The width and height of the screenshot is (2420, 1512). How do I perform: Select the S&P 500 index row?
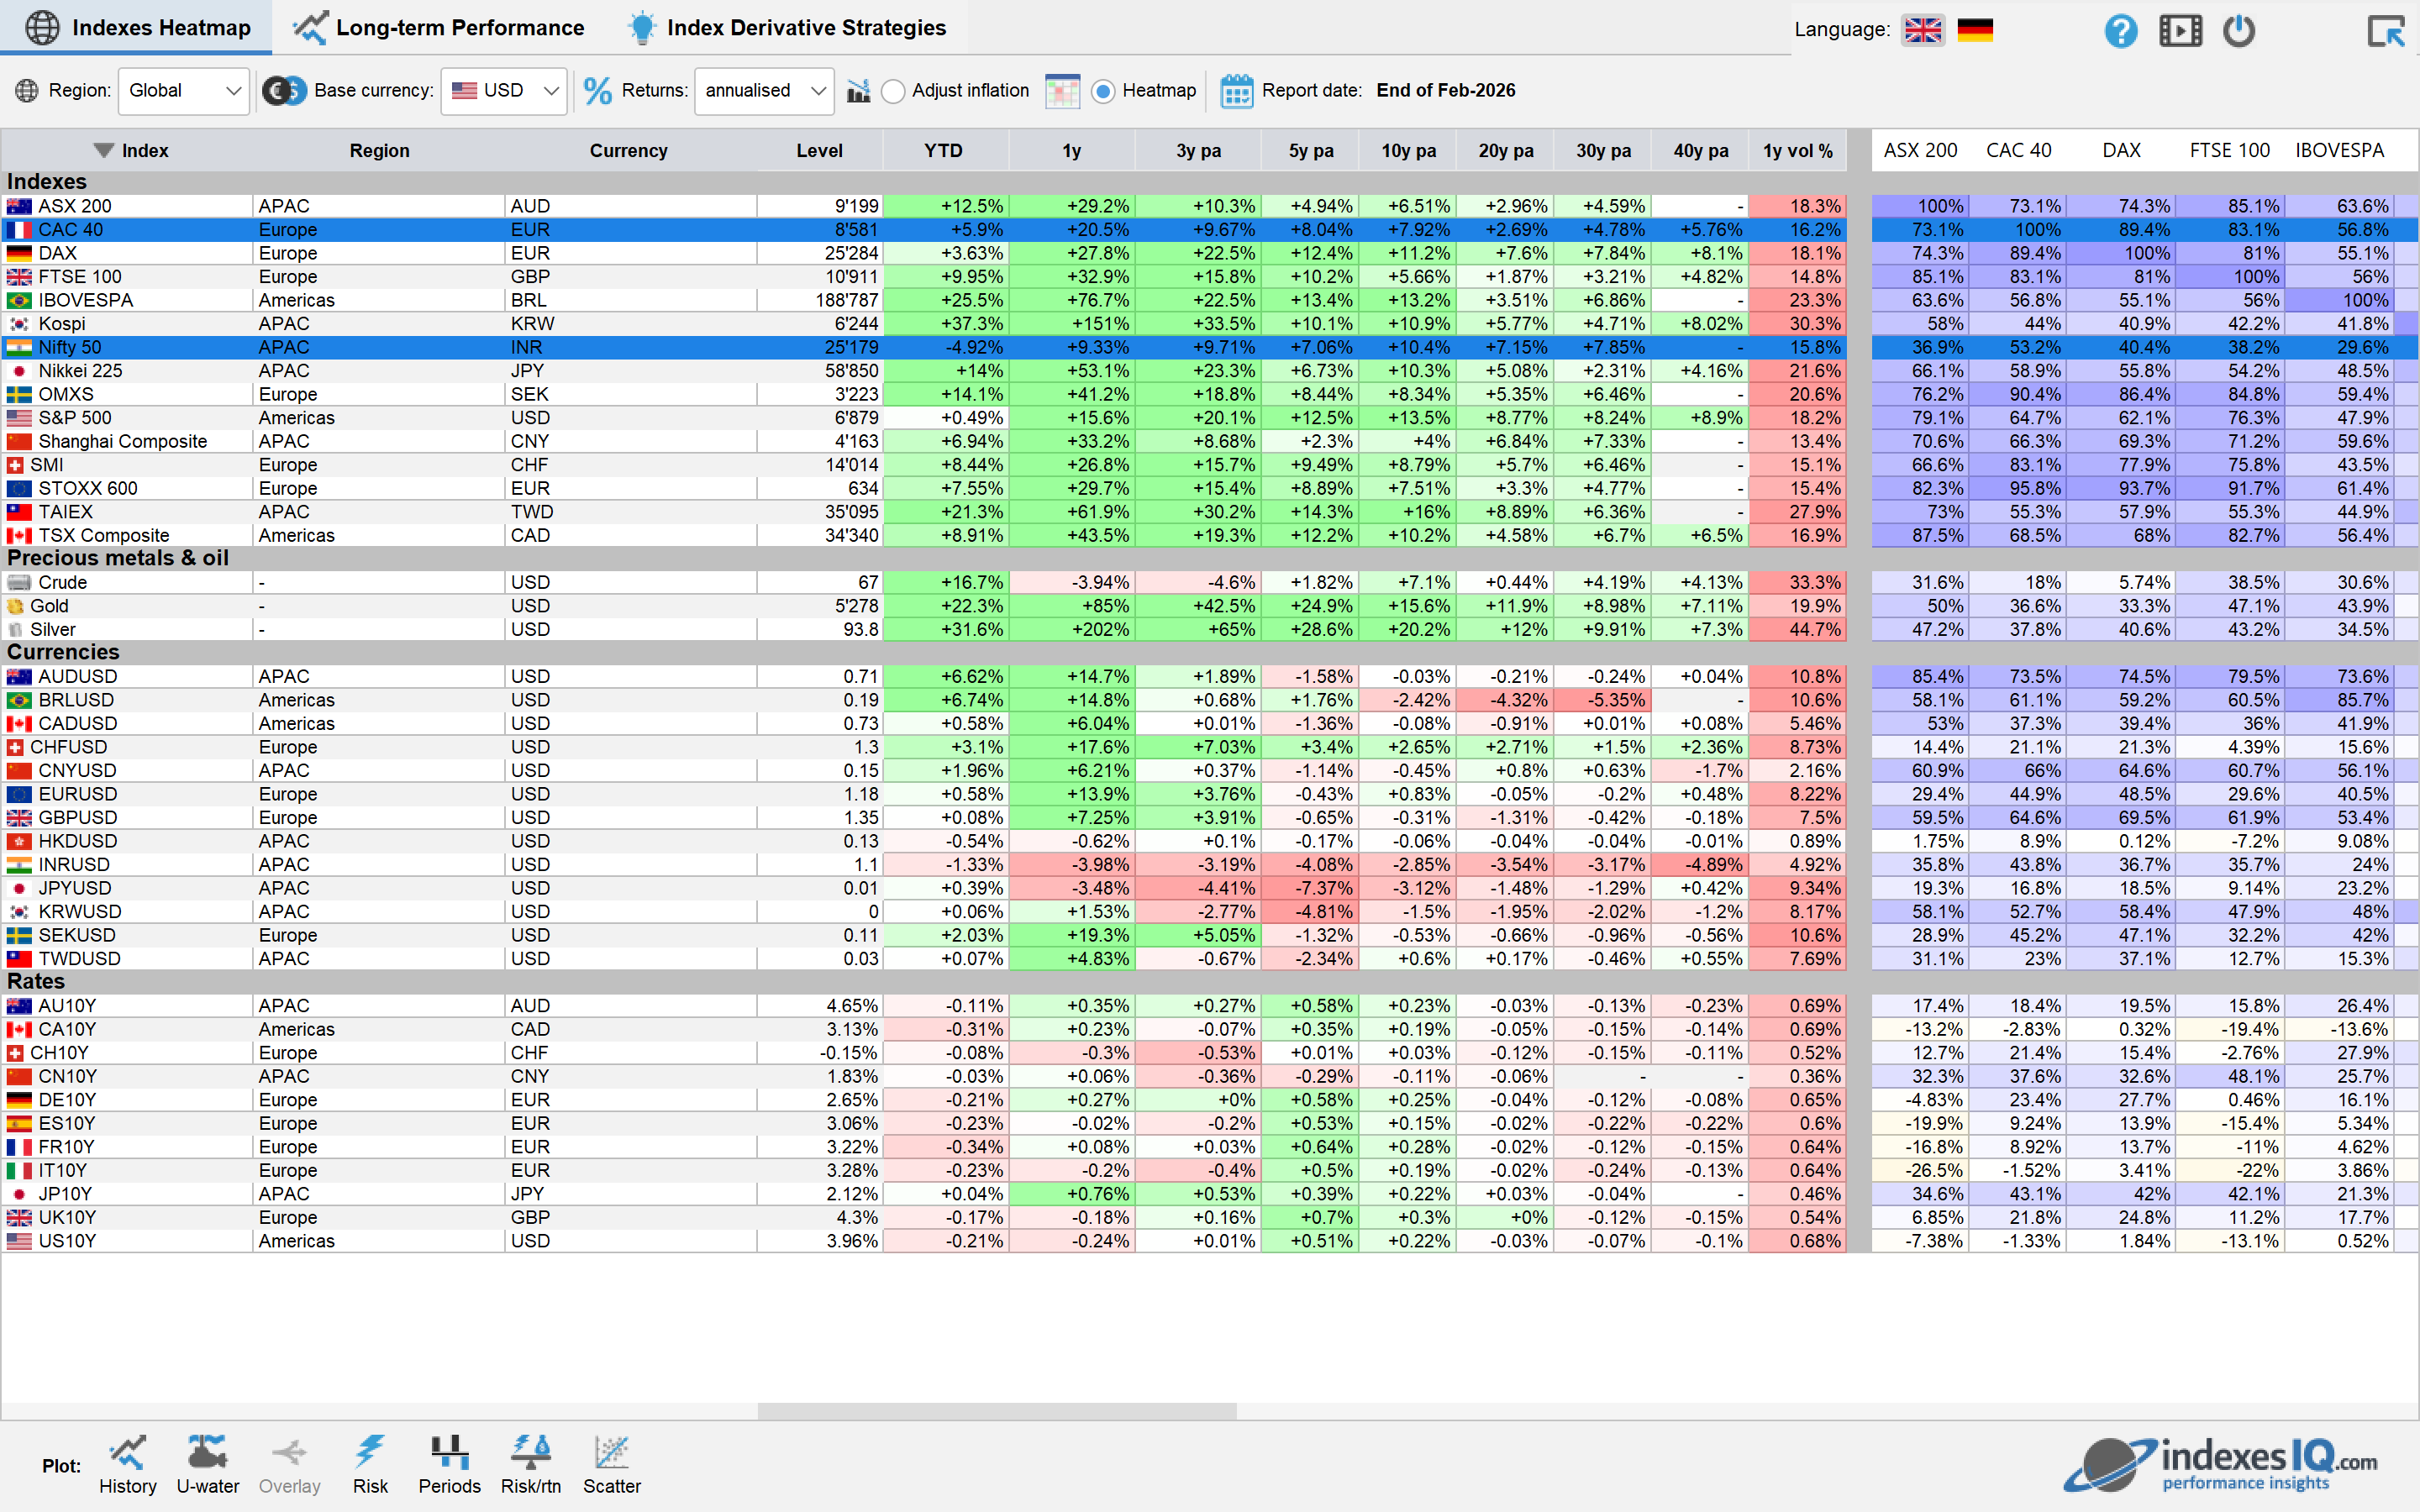[923, 418]
